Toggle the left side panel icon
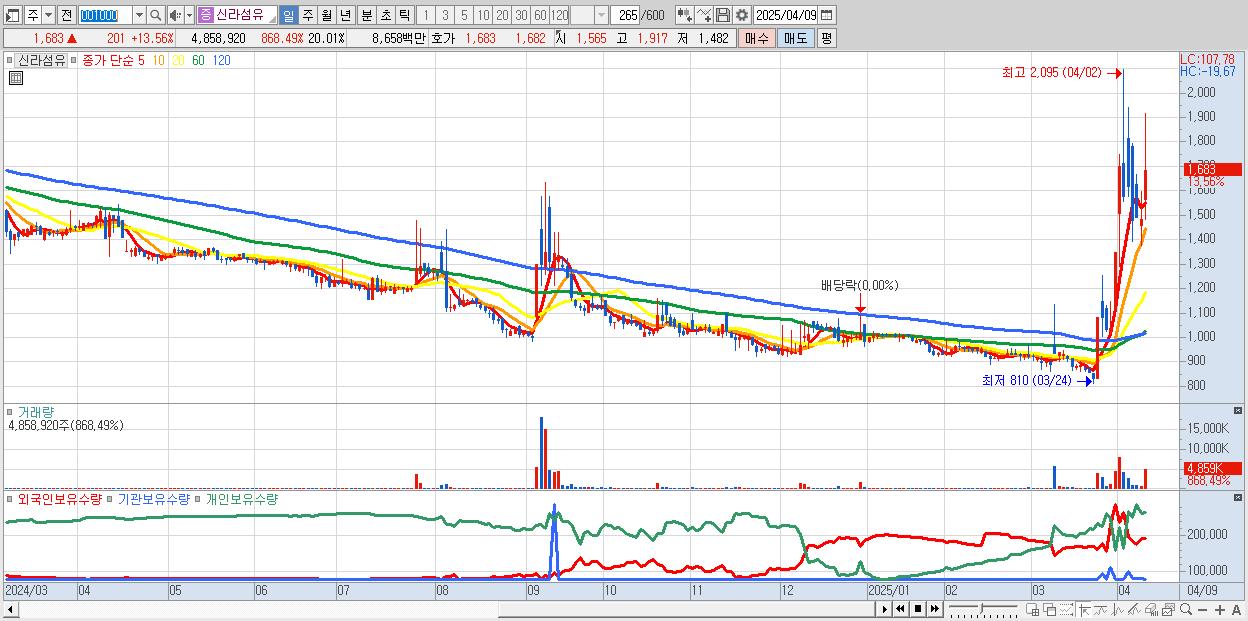 (x=12, y=15)
